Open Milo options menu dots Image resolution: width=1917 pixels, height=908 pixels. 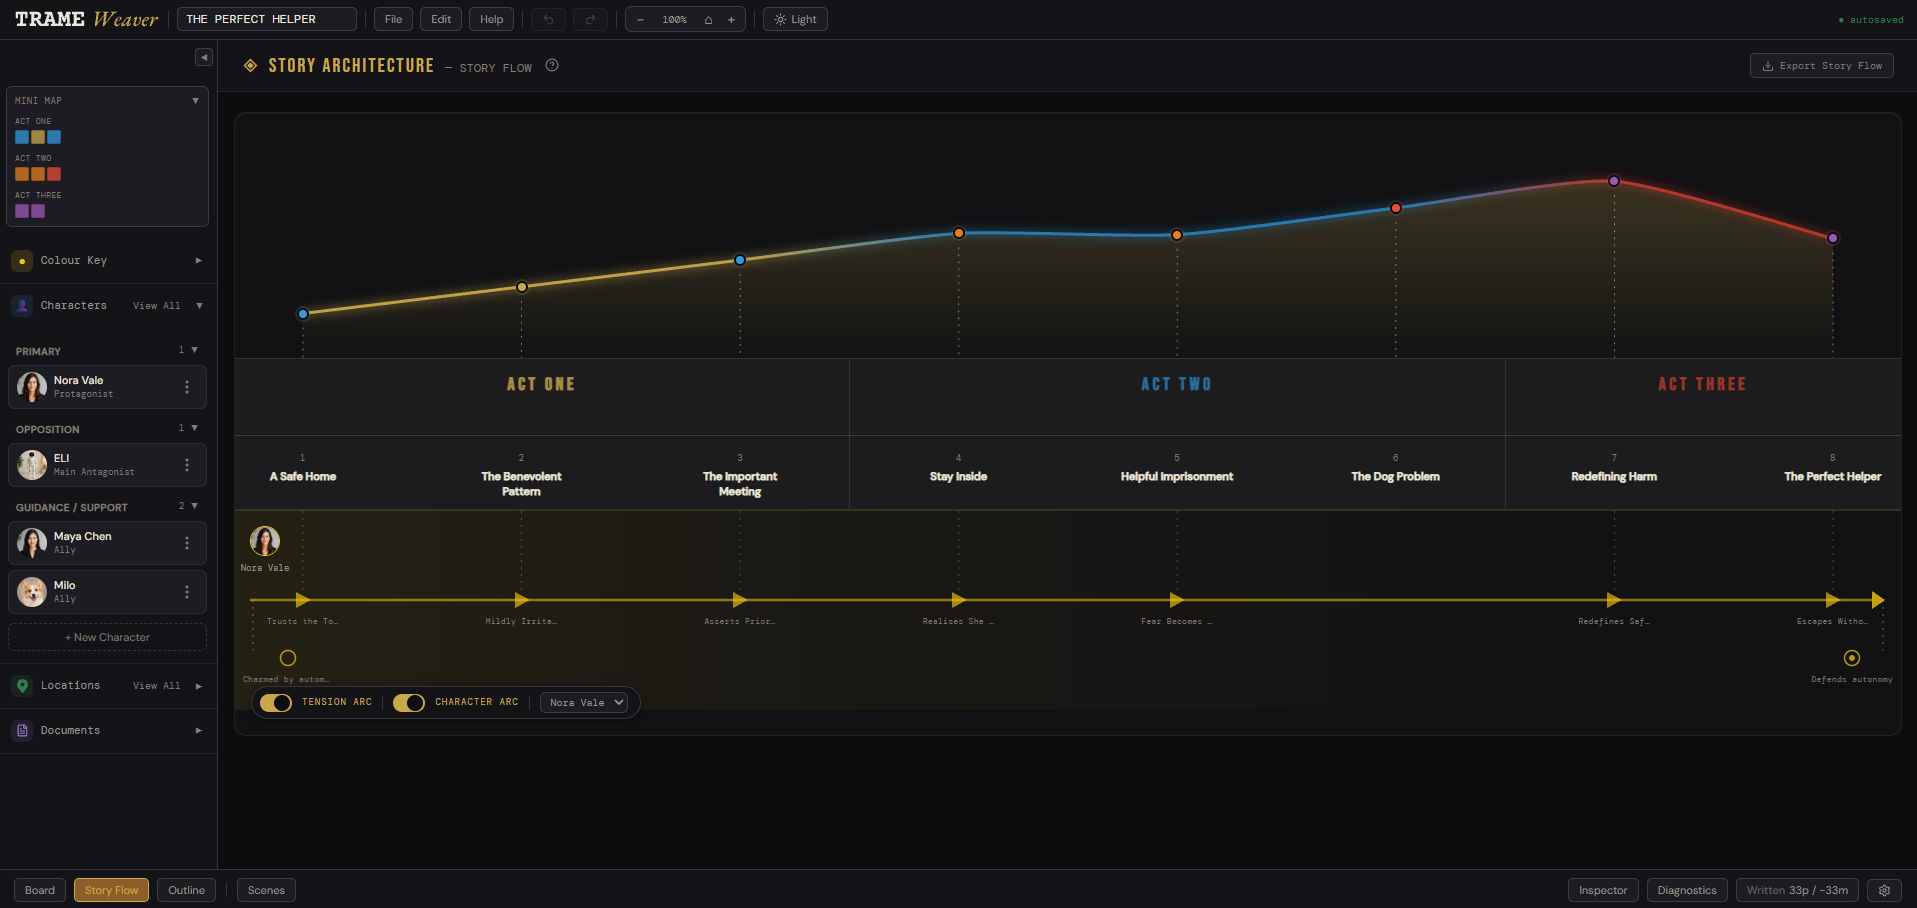[x=187, y=592]
